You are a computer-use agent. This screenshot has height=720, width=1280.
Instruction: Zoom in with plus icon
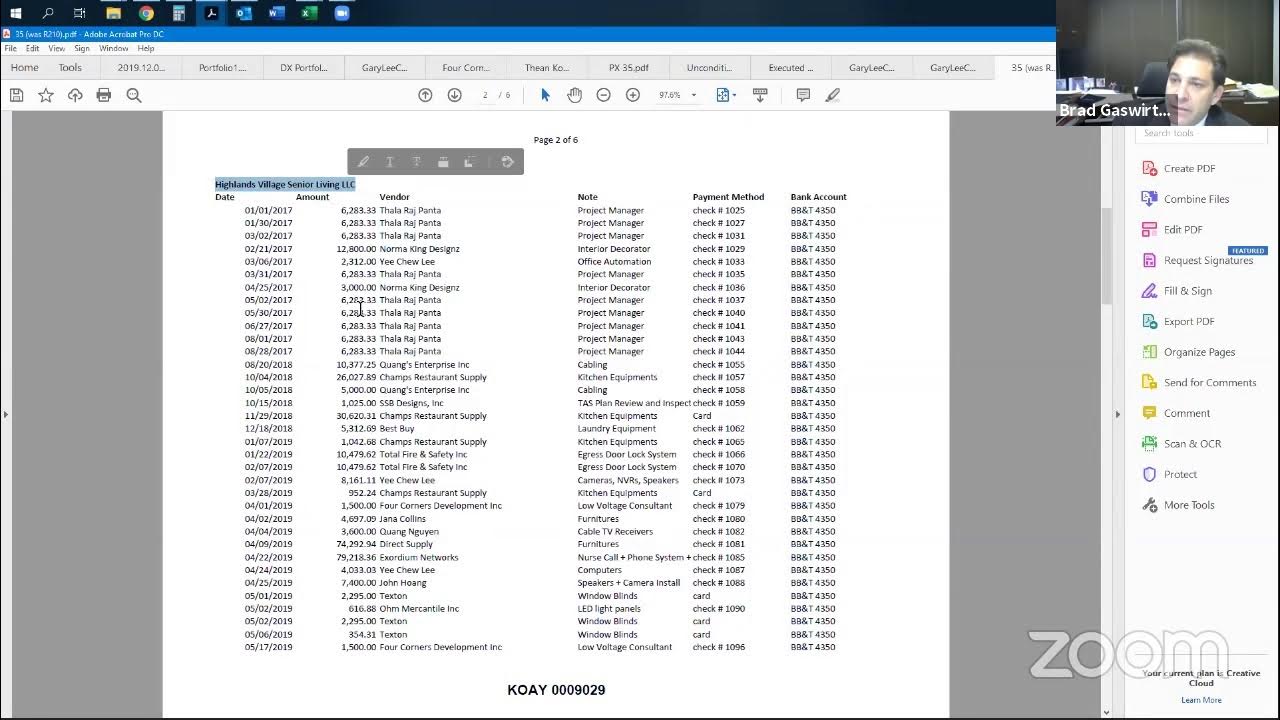[x=632, y=95]
